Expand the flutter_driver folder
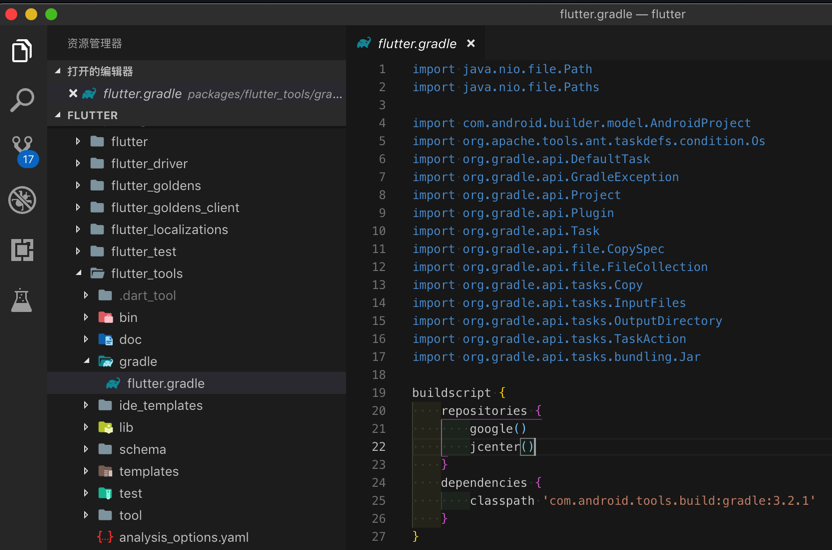This screenshot has width=832, height=550. click(x=149, y=163)
